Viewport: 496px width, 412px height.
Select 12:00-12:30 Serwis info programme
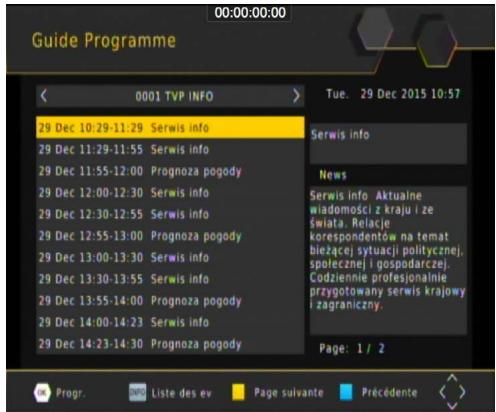click(x=170, y=192)
